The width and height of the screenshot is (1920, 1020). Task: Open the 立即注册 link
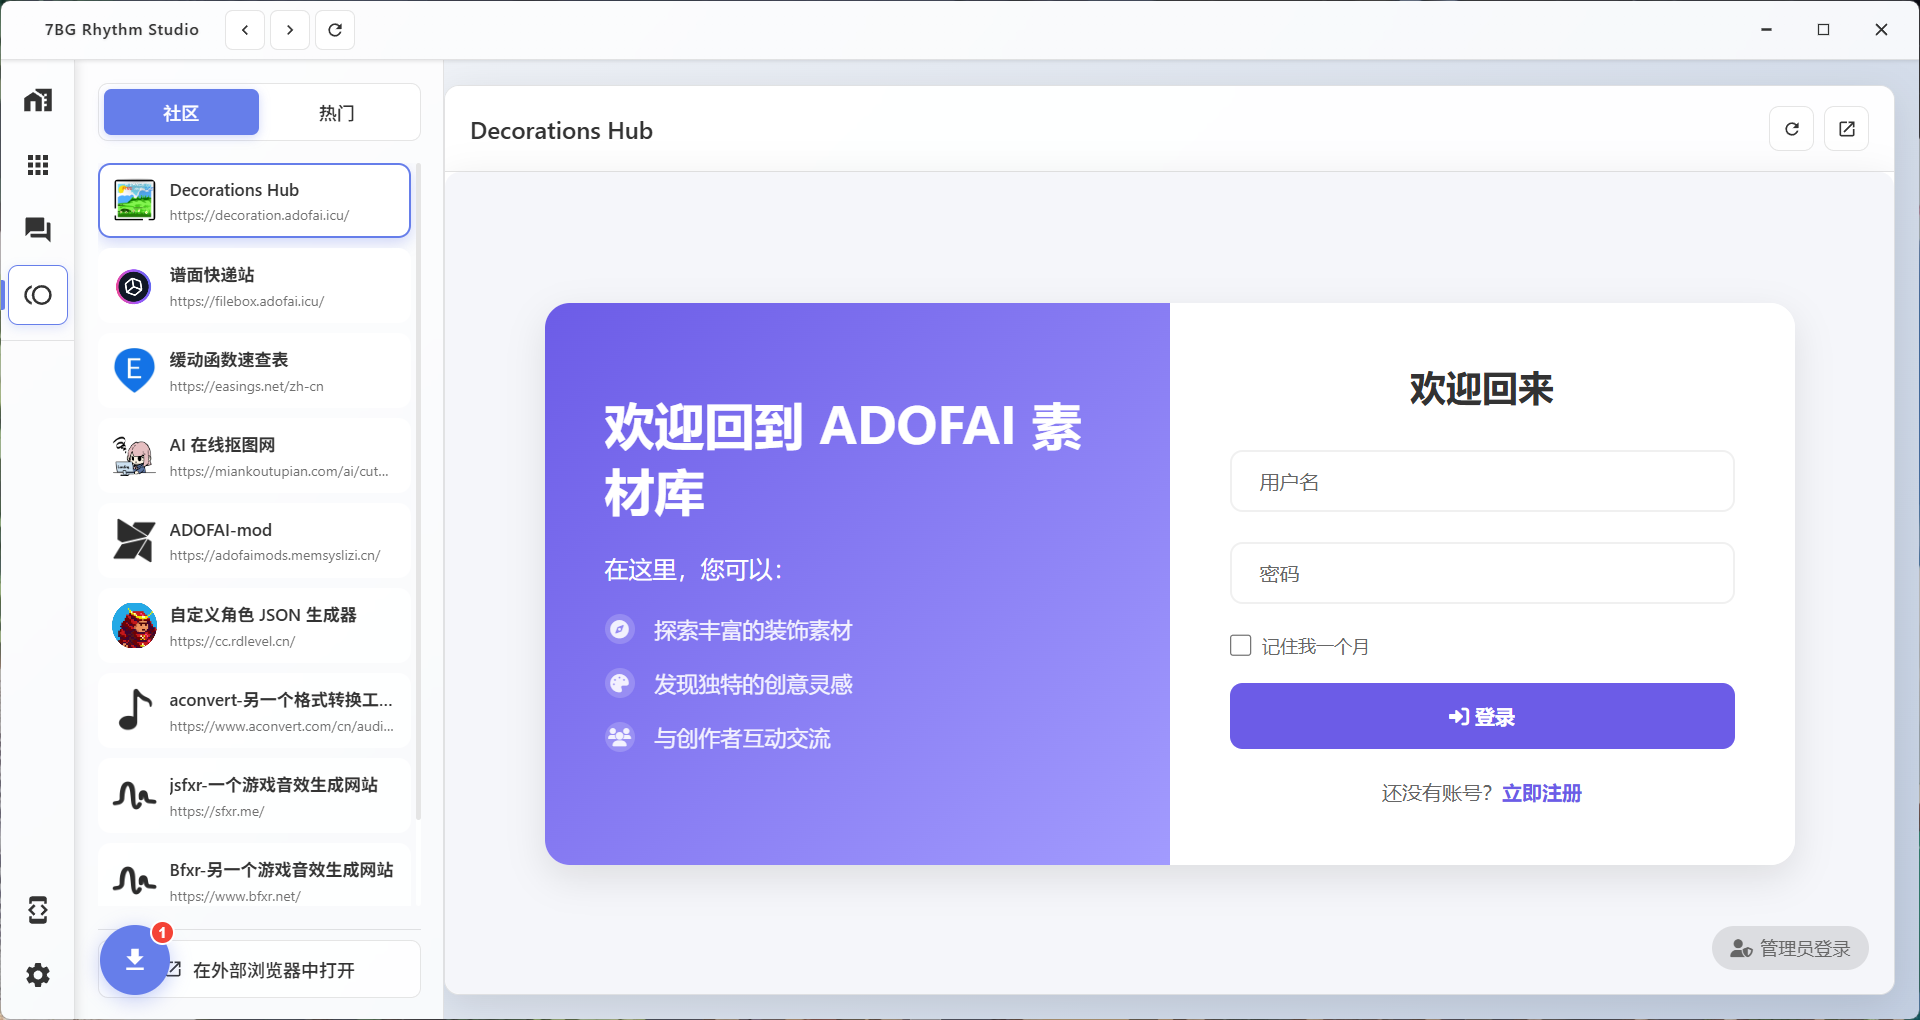coord(1541,793)
